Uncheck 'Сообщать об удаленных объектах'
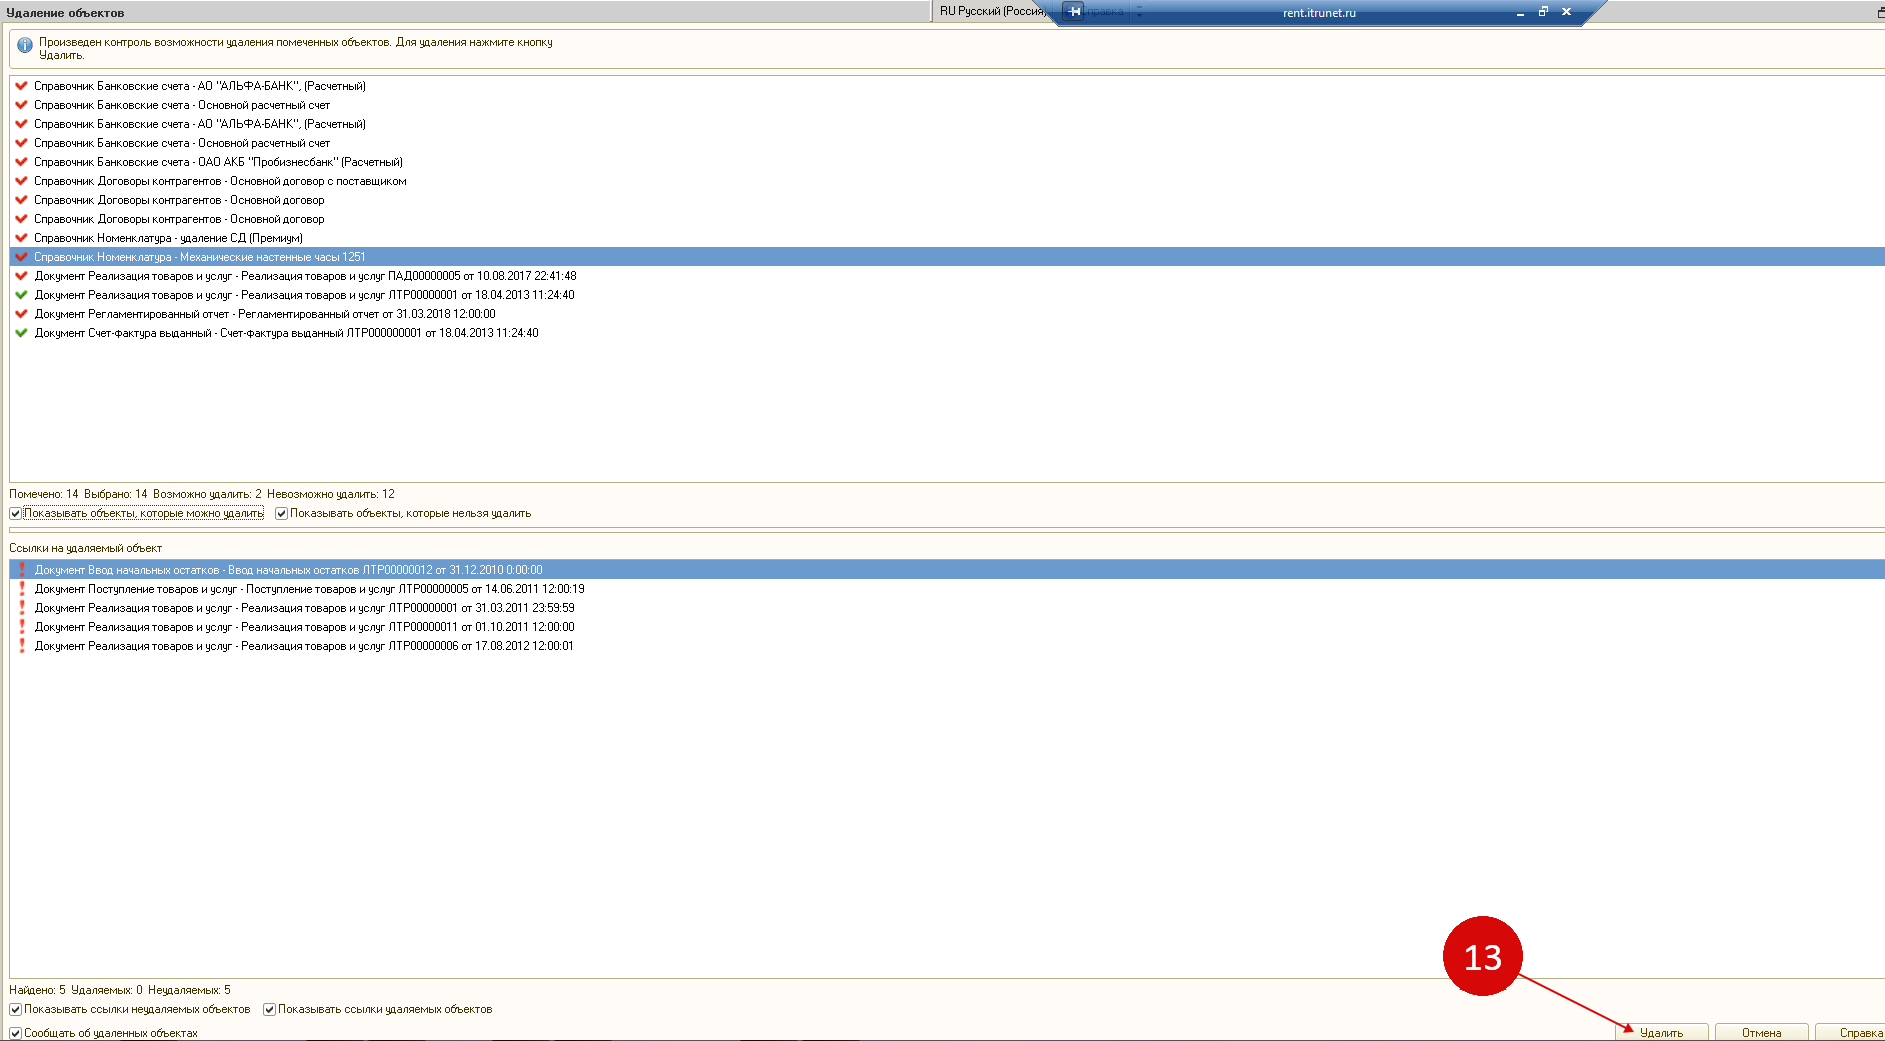This screenshot has width=1885, height=1041. point(15,1034)
